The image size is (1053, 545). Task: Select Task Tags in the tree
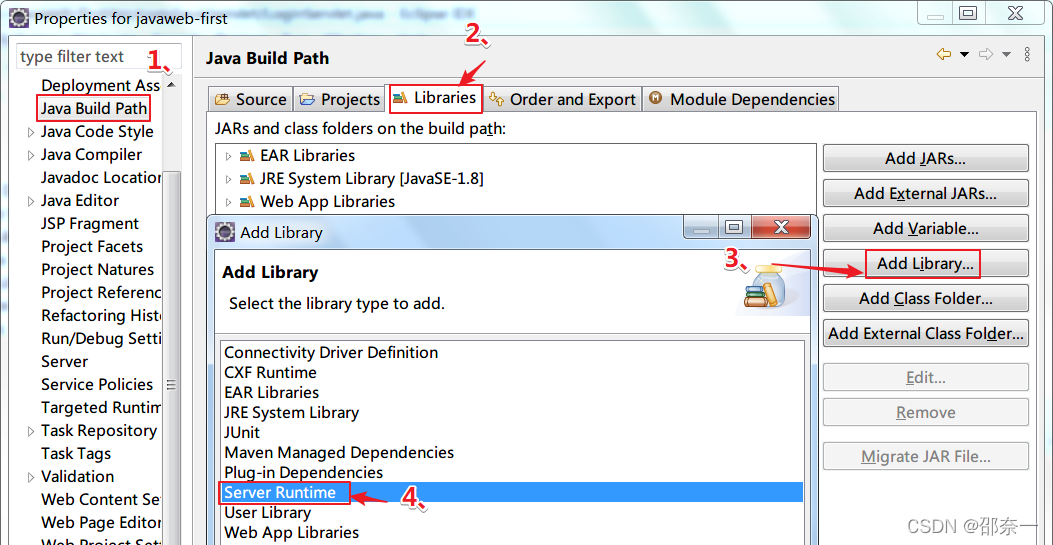(75, 453)
